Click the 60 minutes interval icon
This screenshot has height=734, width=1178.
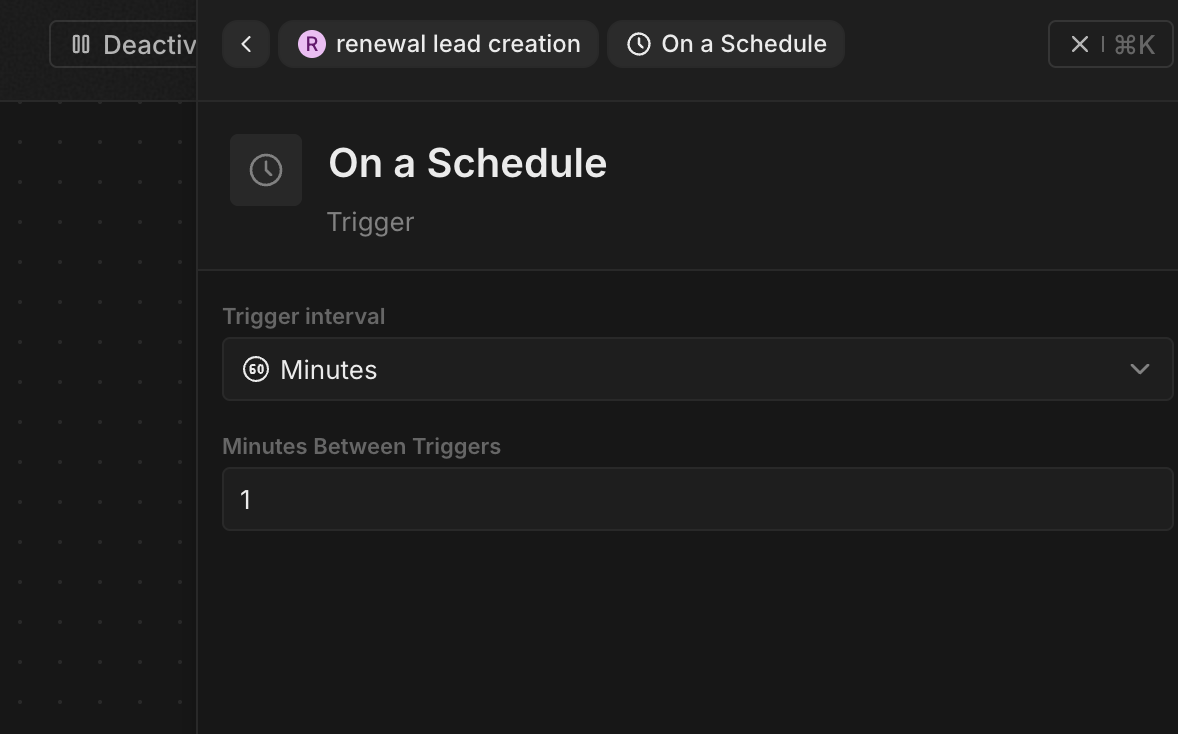255,370
